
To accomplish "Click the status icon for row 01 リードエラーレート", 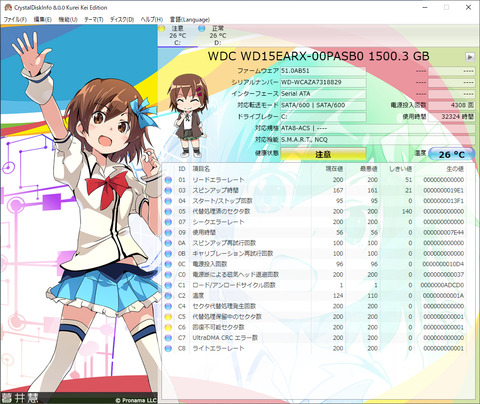I will pos(168,180).
